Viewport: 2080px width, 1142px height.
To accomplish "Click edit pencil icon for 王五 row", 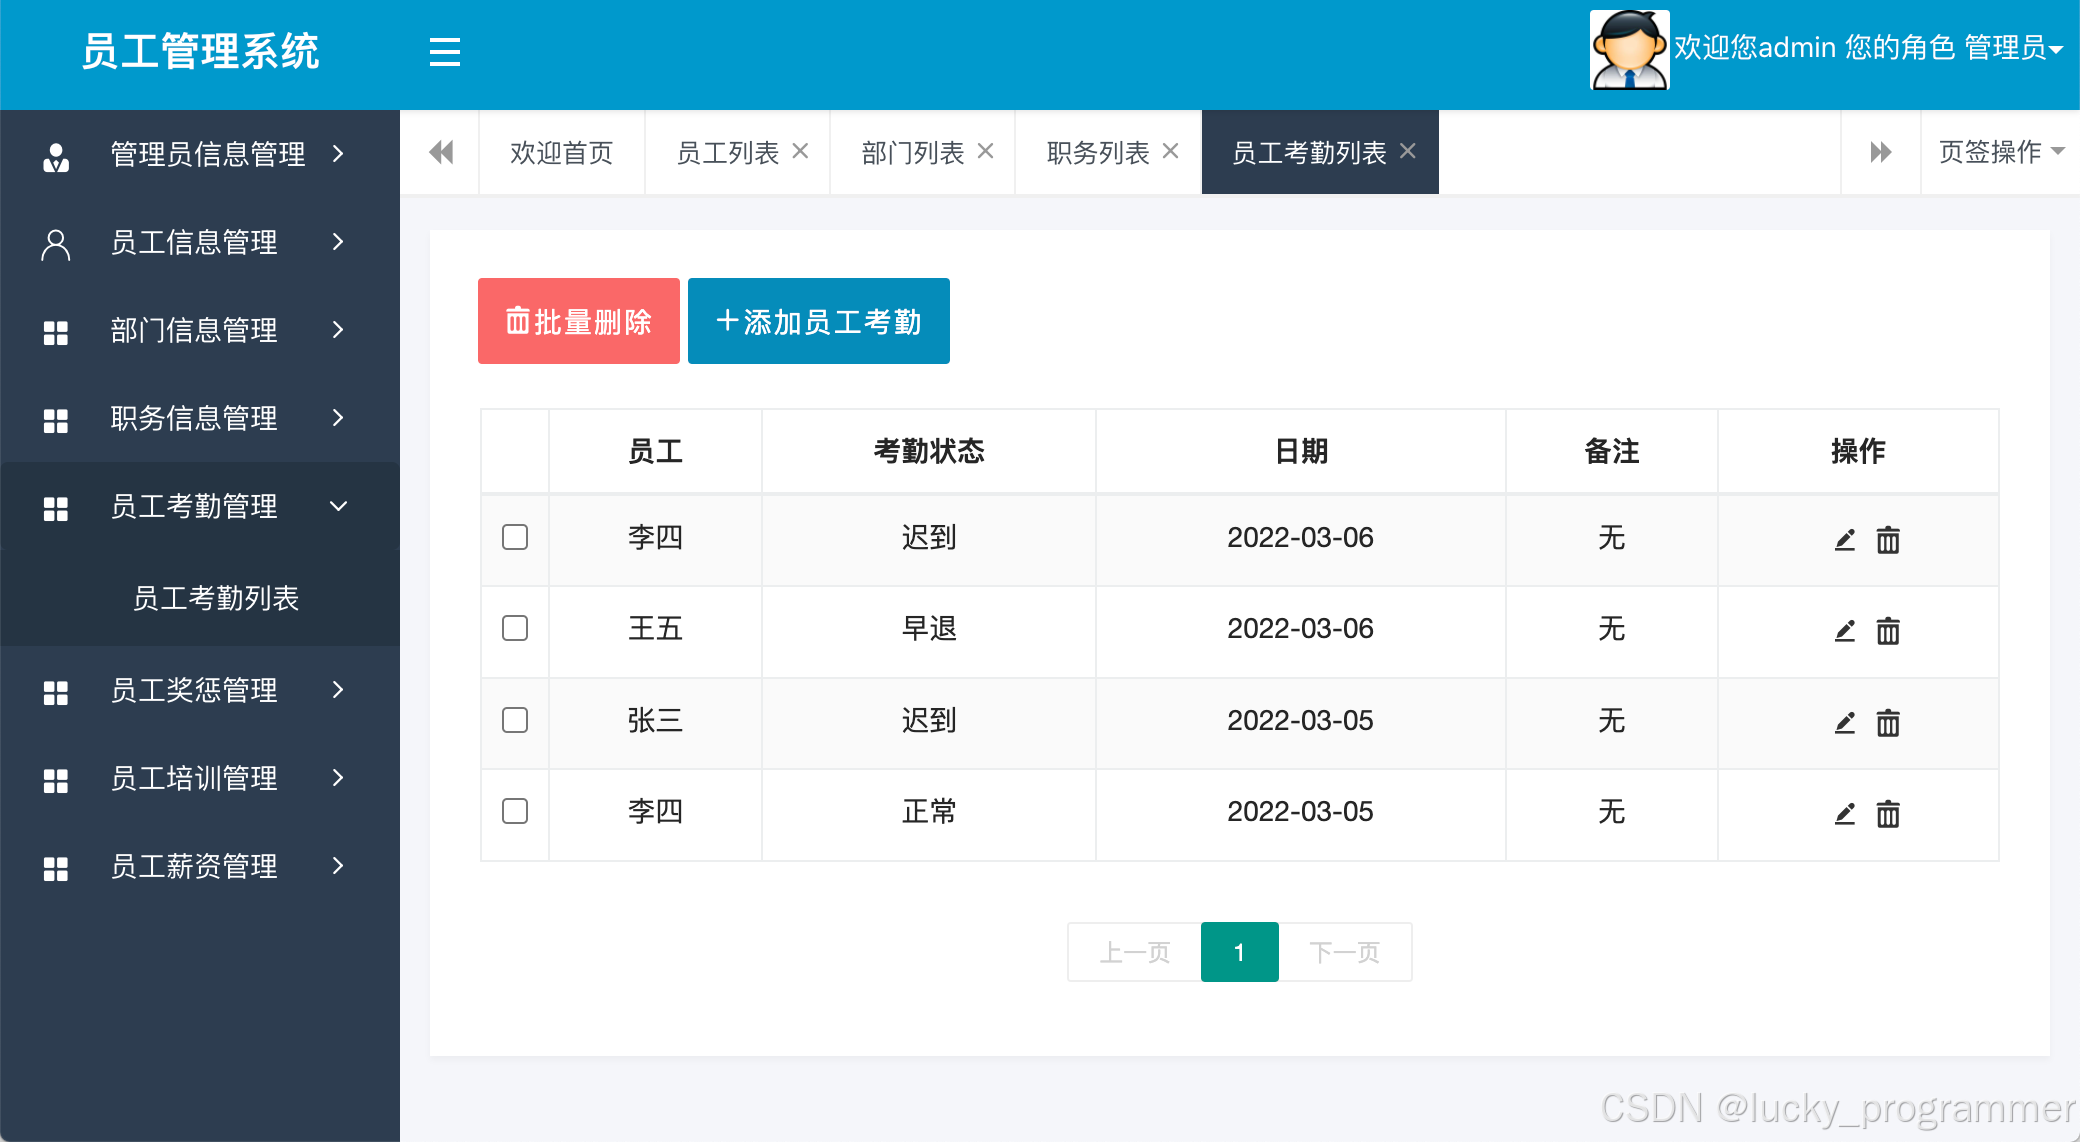I will (1845, 631).
